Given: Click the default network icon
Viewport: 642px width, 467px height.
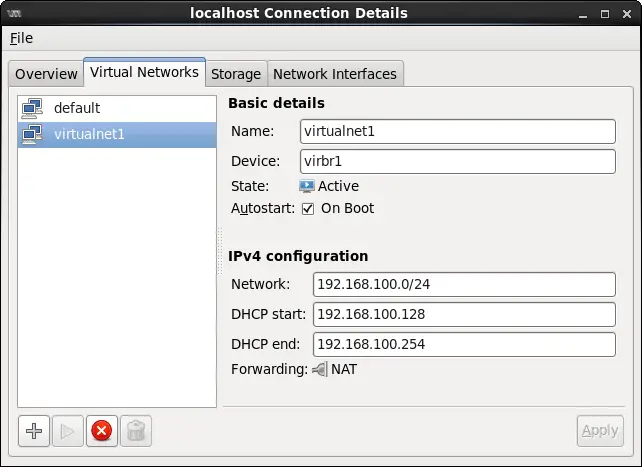Looking at the screenshot, I should point(32,108).
